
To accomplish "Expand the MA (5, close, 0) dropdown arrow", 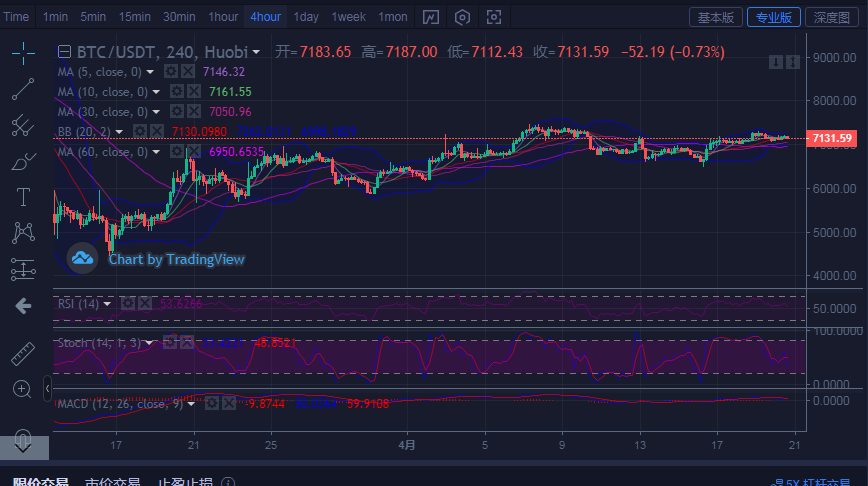I will point(150,72).
